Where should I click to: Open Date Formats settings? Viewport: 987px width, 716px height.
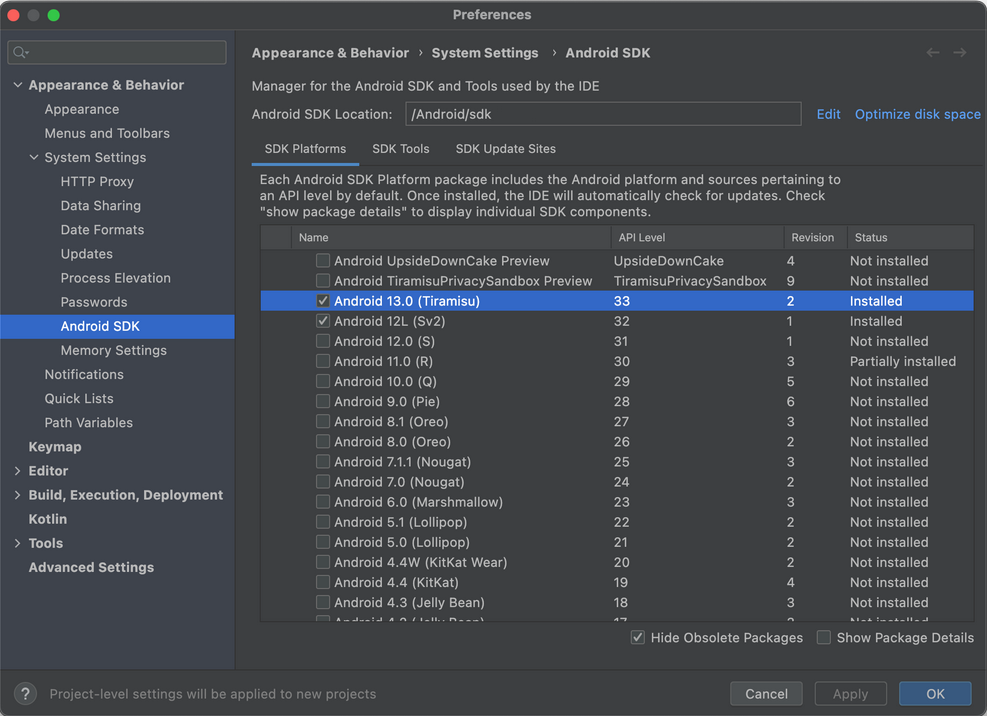(102, 230)
